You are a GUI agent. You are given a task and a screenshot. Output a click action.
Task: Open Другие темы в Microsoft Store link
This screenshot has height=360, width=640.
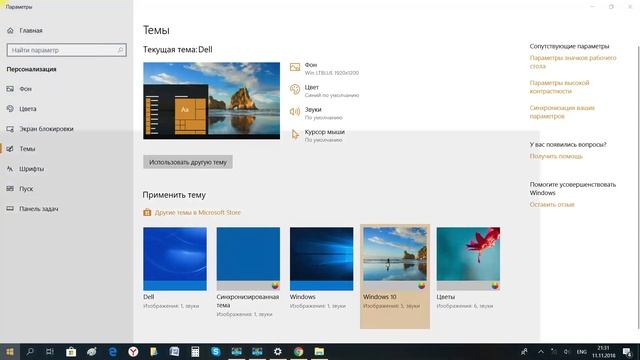198,212
